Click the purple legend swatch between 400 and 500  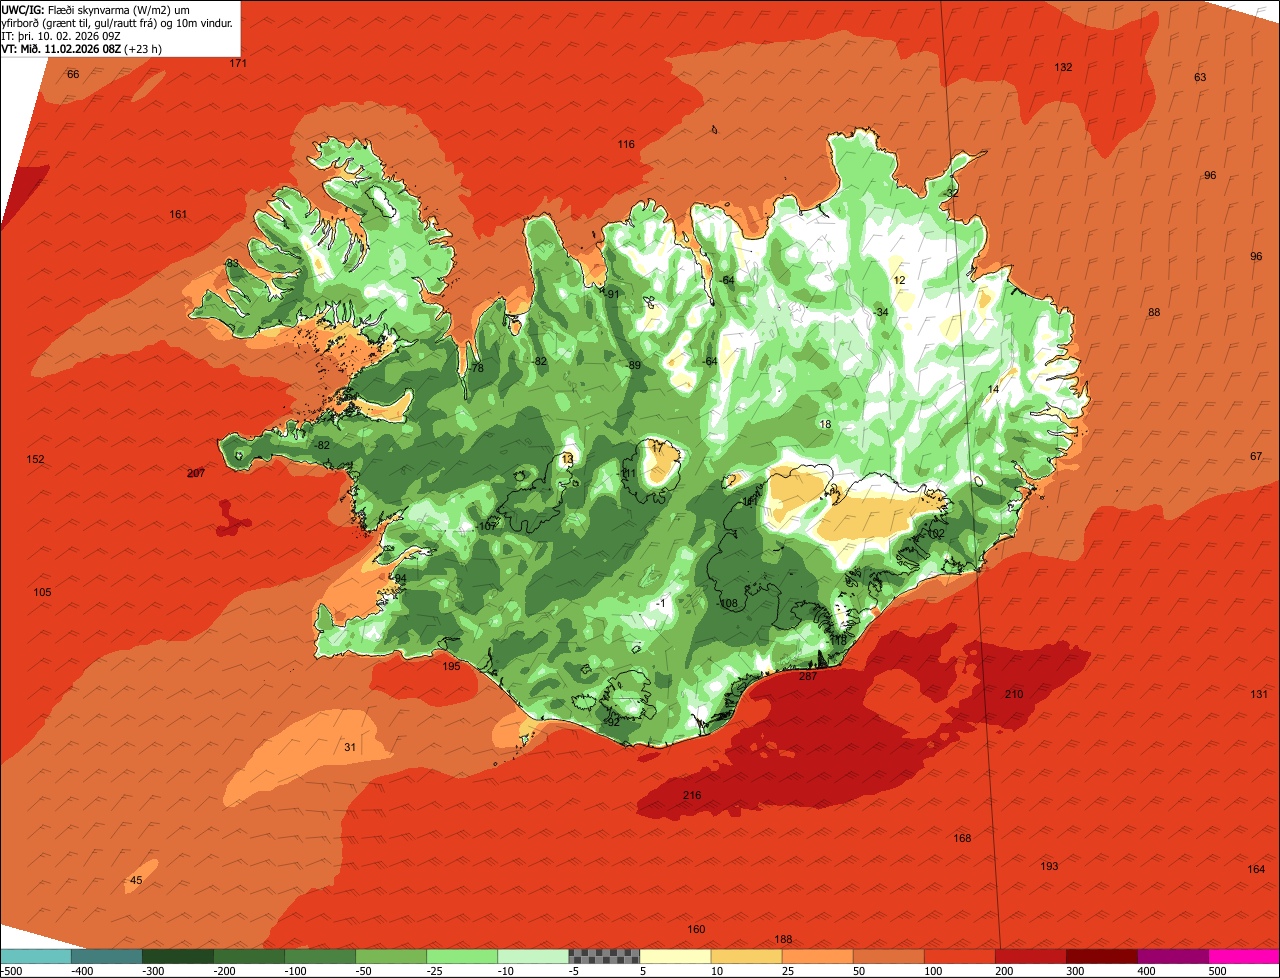pos(1173,956)
